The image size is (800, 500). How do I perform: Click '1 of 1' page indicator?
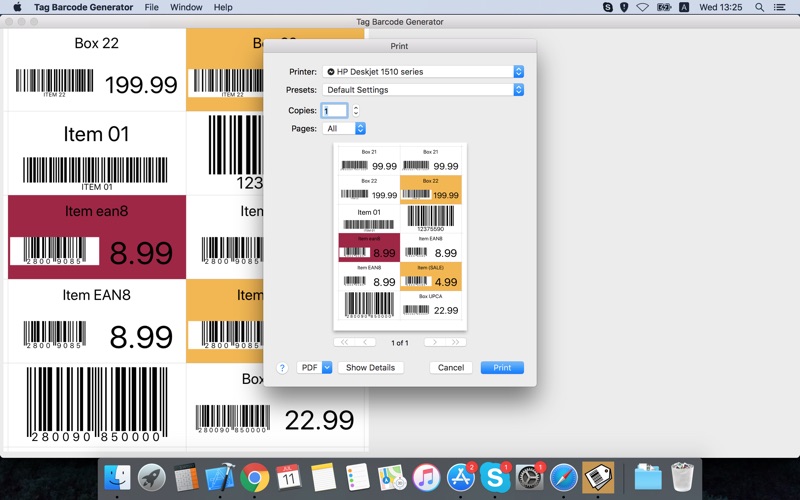coord(399,343)
